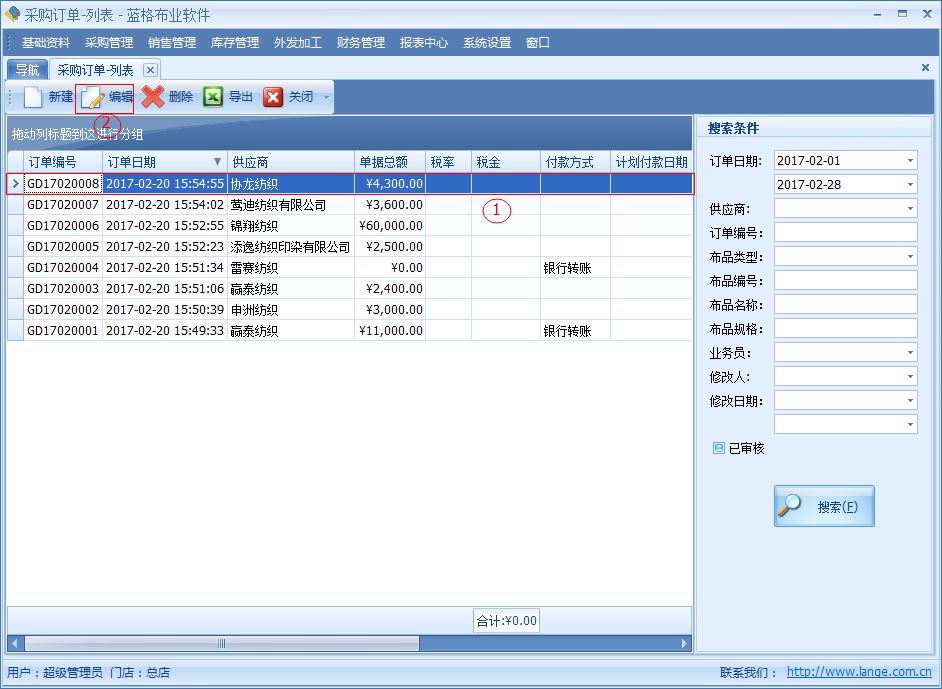The height and width of the screenshot is (689, 942).
Task: Open the www.lange.com.cn link
Action: [859, 673]
